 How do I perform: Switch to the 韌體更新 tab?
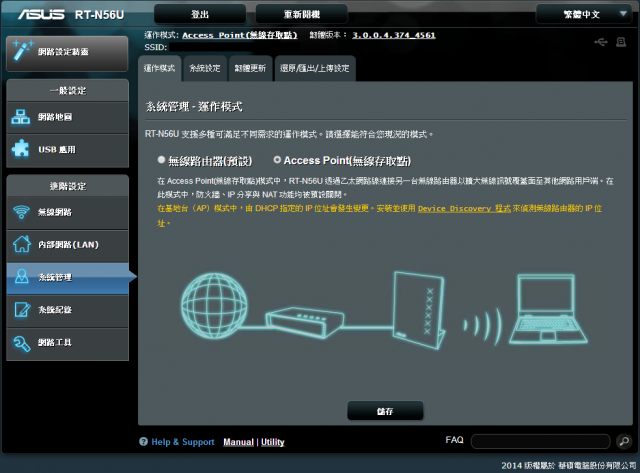250,68
